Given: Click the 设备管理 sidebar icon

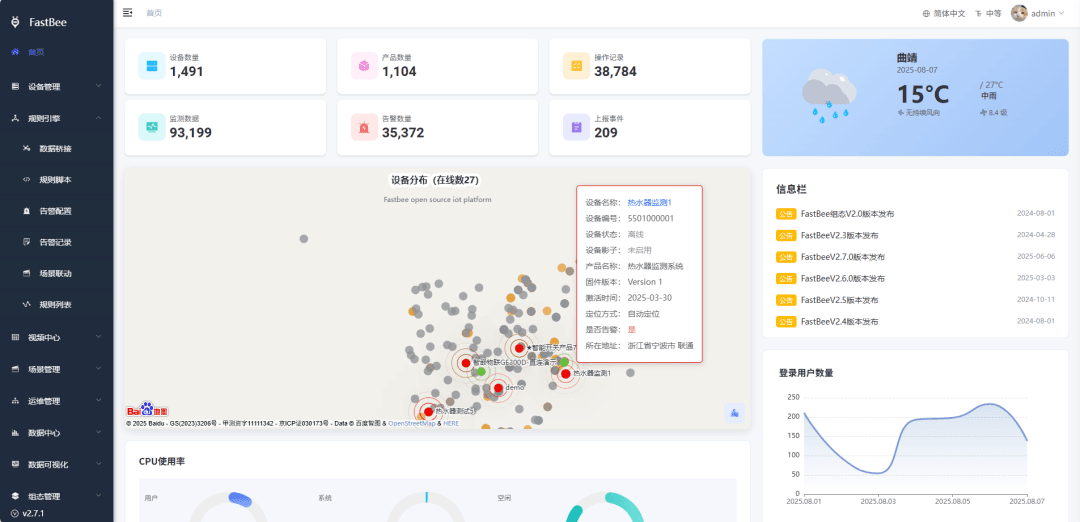Looking at the screenshot, I should pos(15,87).
